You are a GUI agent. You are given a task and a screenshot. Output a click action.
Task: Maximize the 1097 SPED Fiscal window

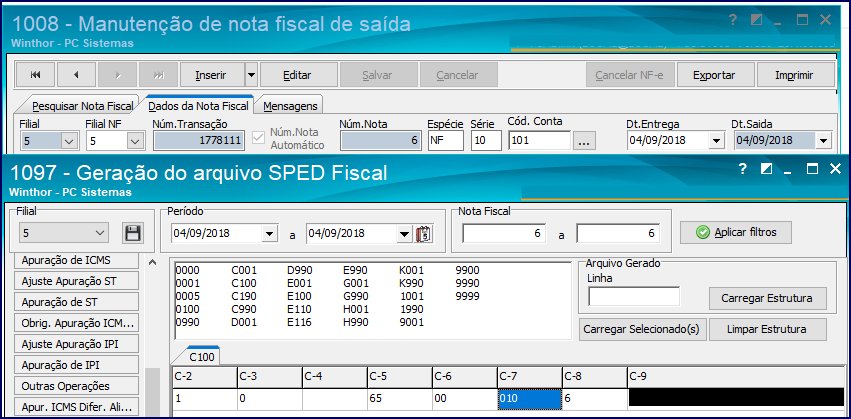[812, 169]
